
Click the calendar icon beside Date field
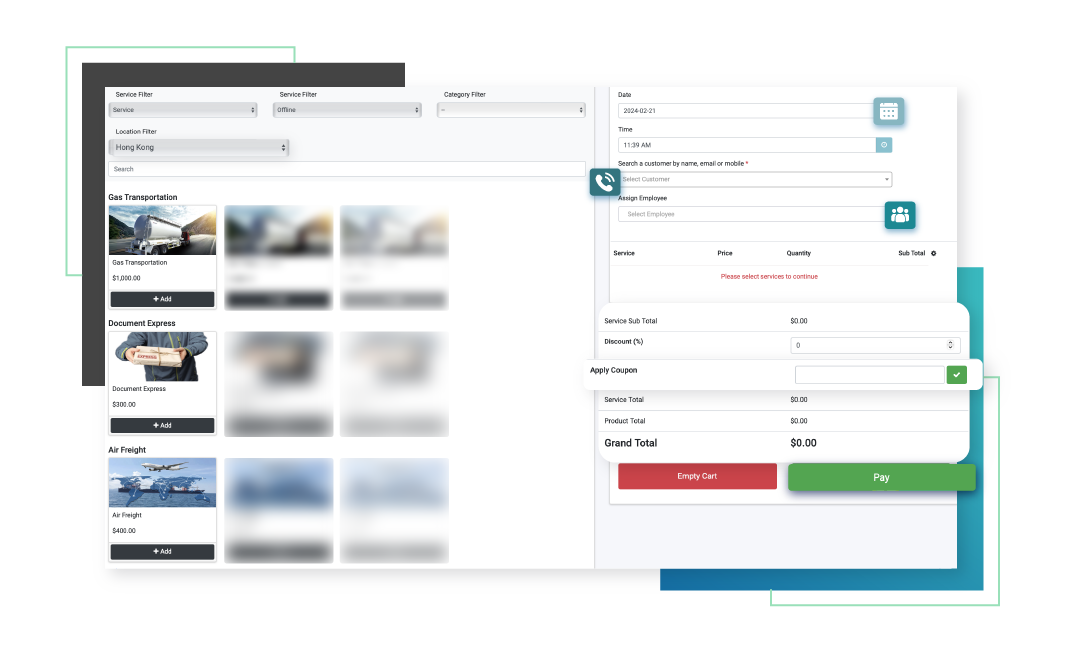888,111
